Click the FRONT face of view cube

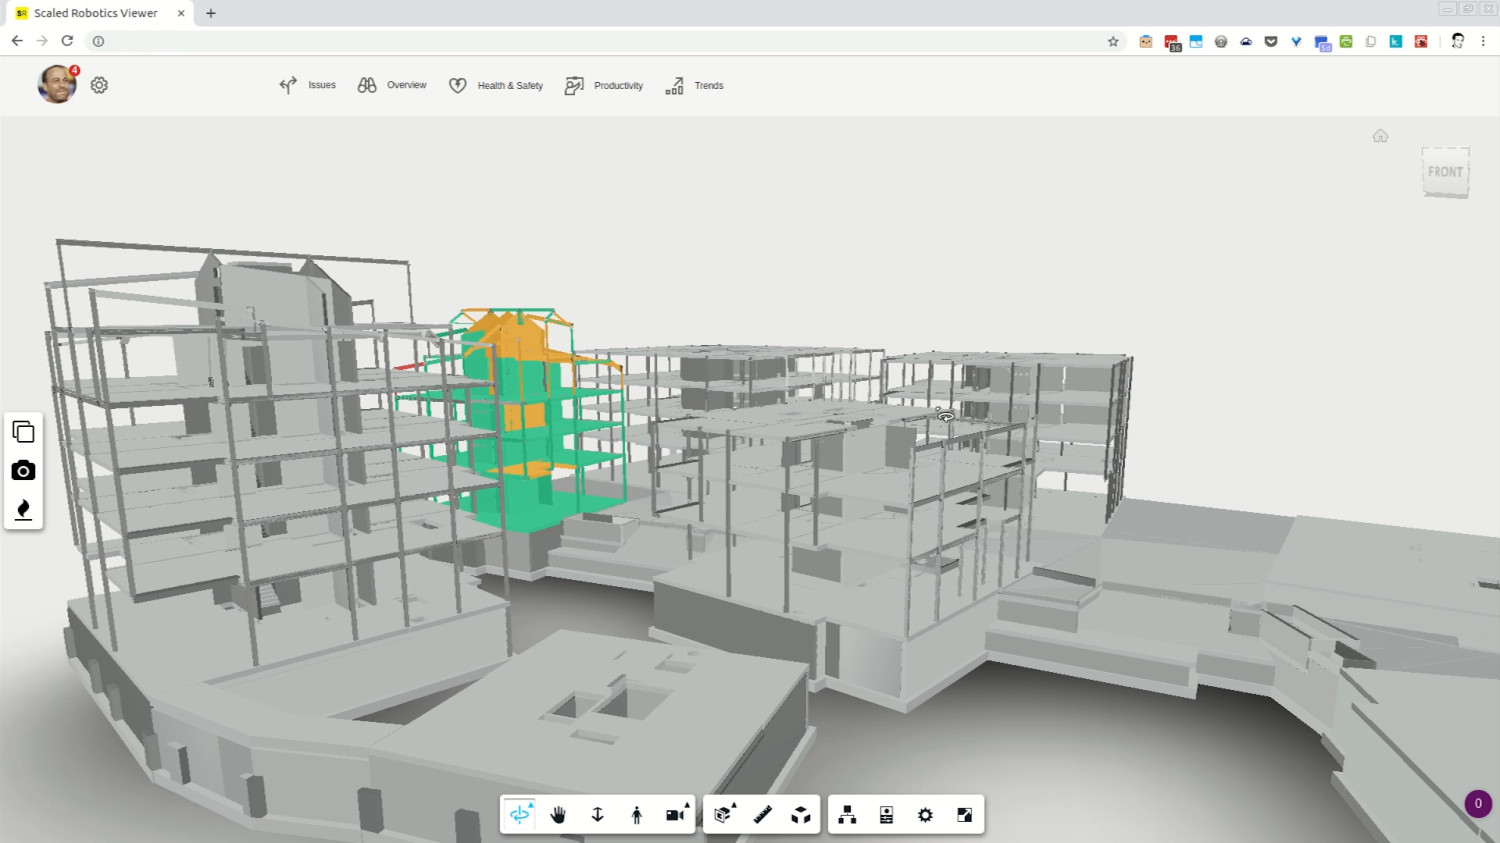pyautogui.click(x=1445, y=172)
